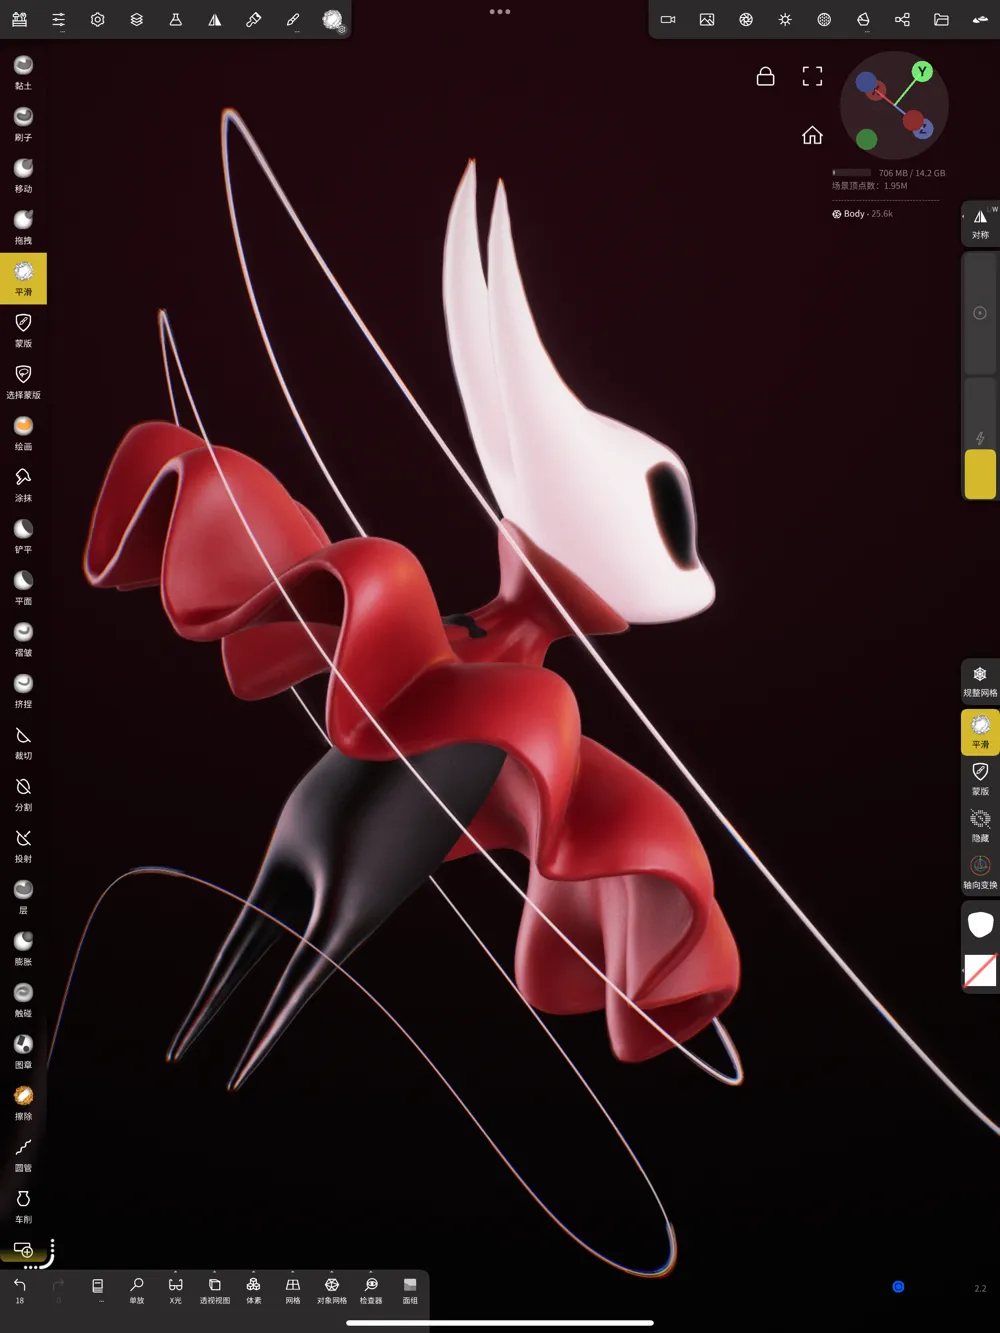Choose the 移动 (Move) tool
Screen dimensions: 1000x1333
(x=23, y=175)
